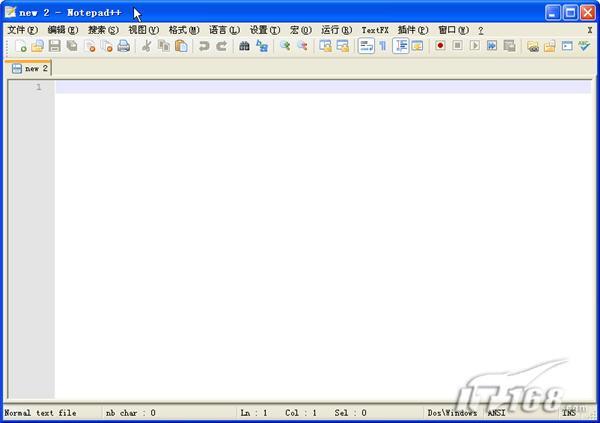600x423 pixels.
Task: Click line number 1 in the margin
Action: point(38,87)
